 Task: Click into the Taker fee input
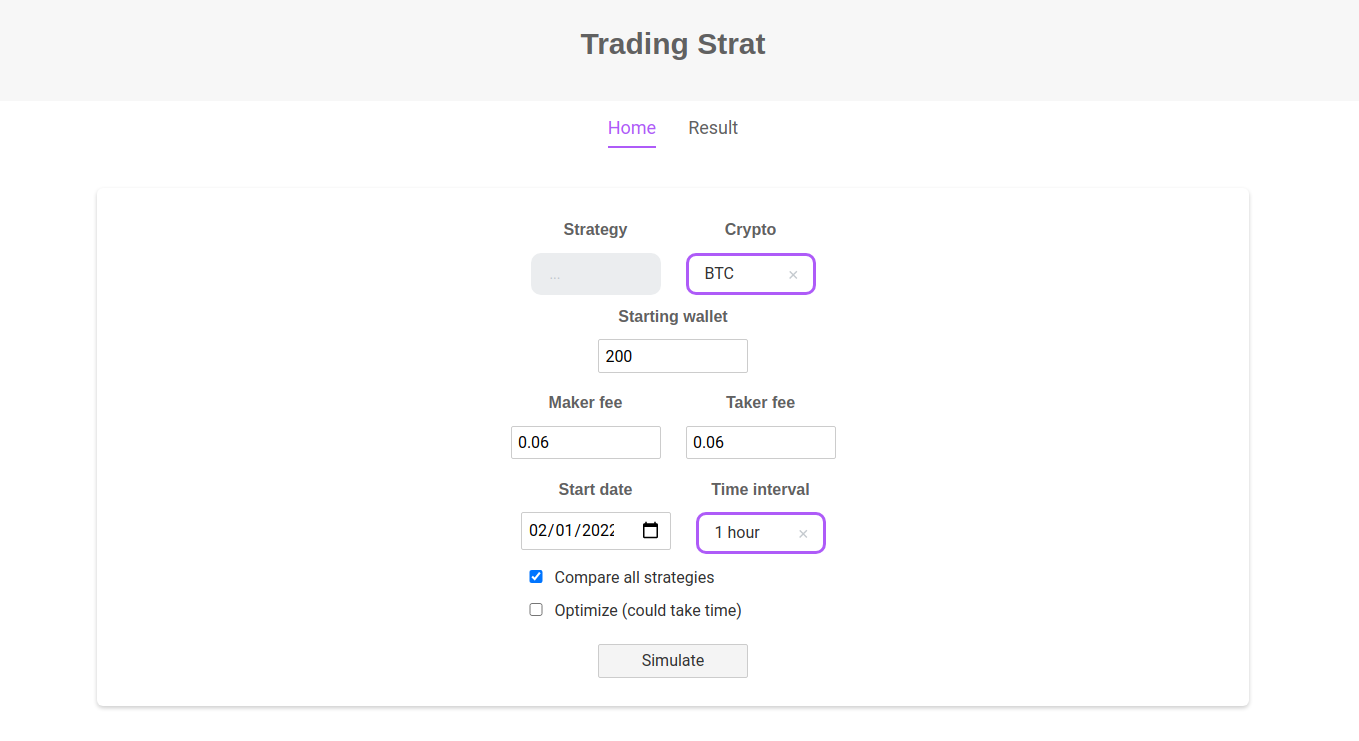click(x=761, y=442)
